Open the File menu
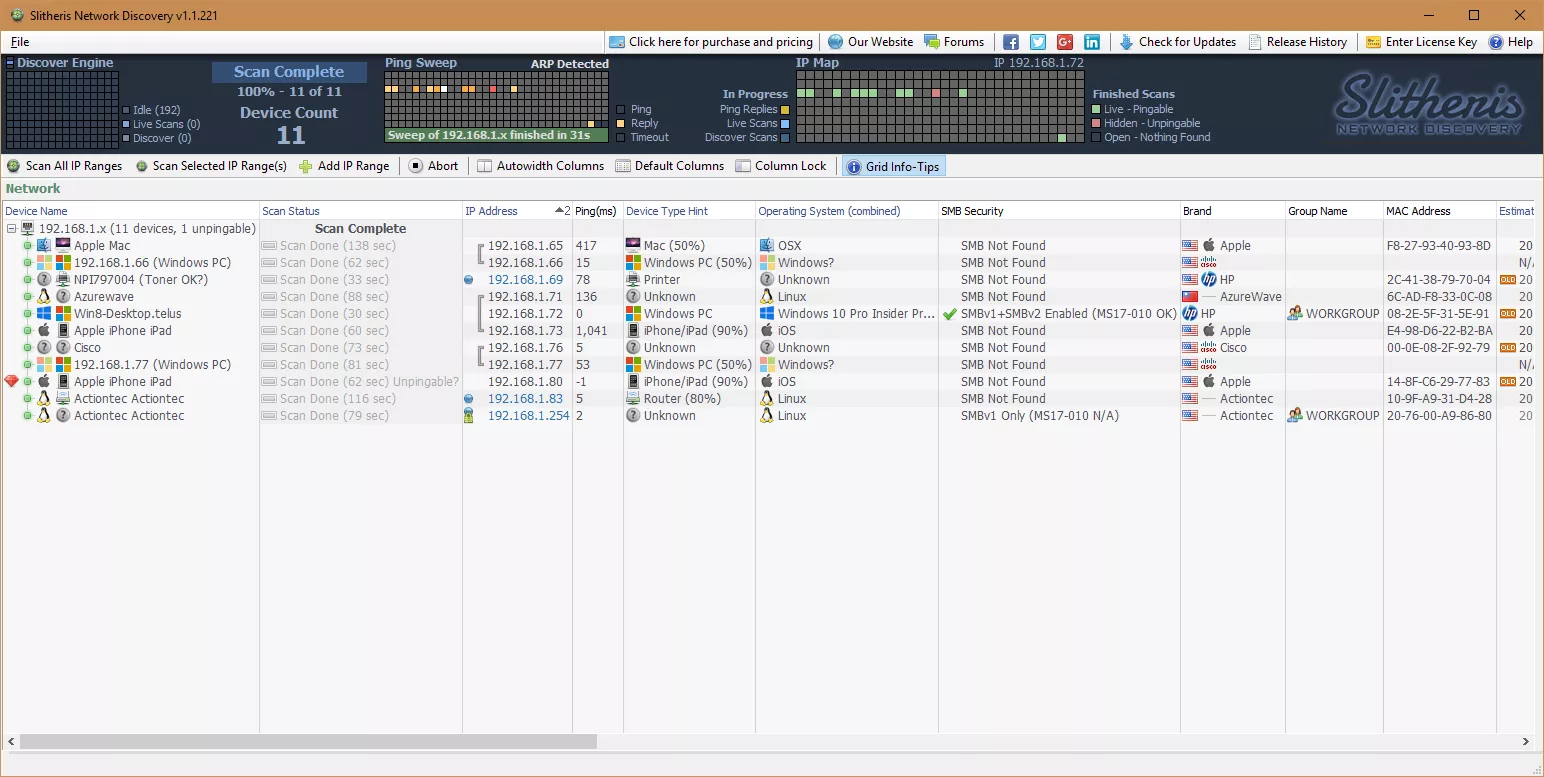This screenshot has height=777, width=1544. click(x=20, y=42)
